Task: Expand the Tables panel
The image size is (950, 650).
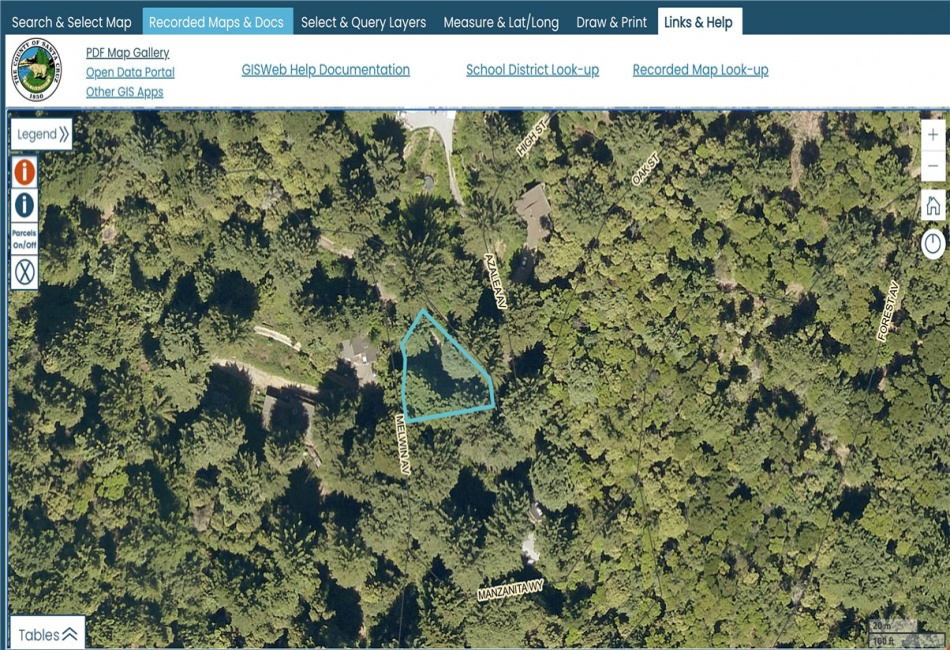Action: pos(48,634)
